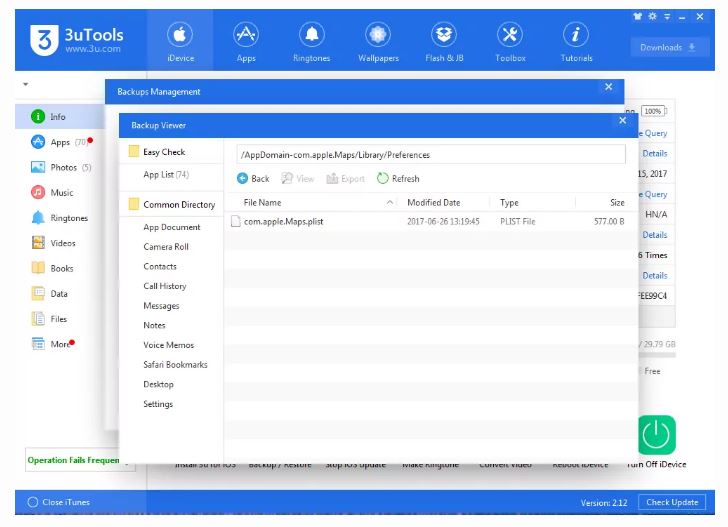Image resolution: width=728 pixels, height=527 pixels.
Task: Select Apps (70) in the sidebar
Action: (60, 142)
